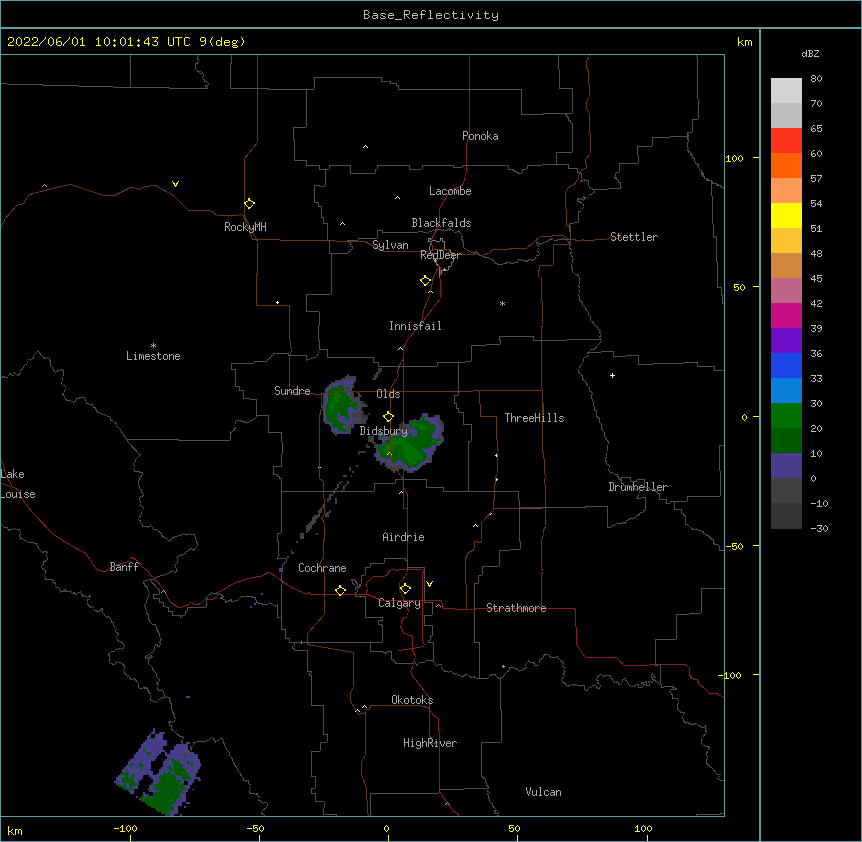Image resolution: width=862 pixels, height=842 pixels.
Task: Click the Sylvan label
Action: [390, 245]
